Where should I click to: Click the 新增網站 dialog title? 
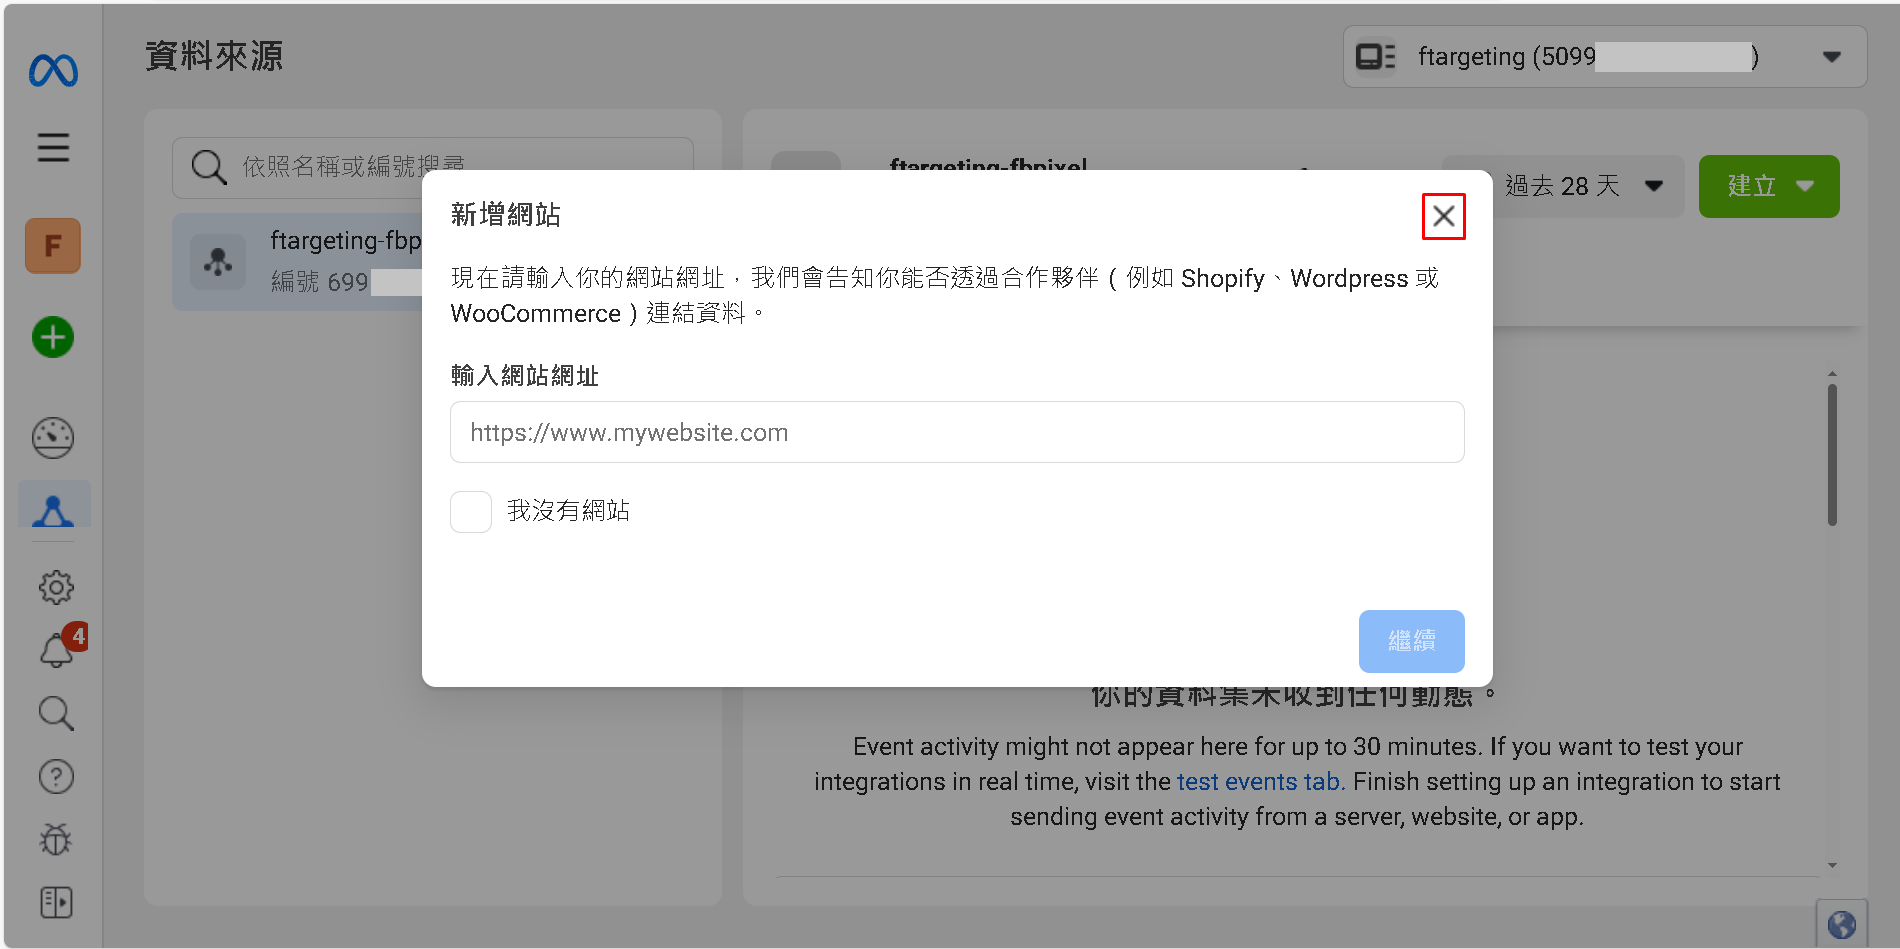pos(505,214)
